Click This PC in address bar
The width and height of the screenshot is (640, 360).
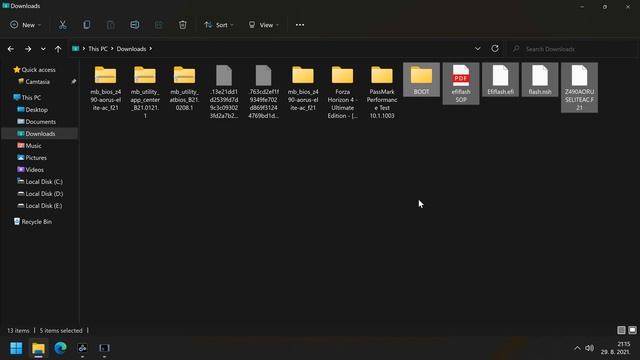[x=98, y=49]
